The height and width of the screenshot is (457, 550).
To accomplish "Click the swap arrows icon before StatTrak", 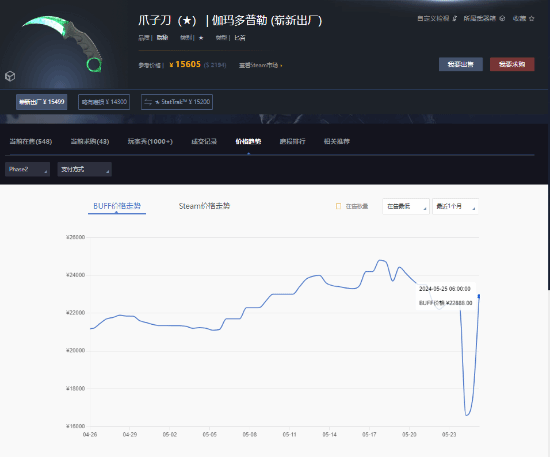I will 148,102.
